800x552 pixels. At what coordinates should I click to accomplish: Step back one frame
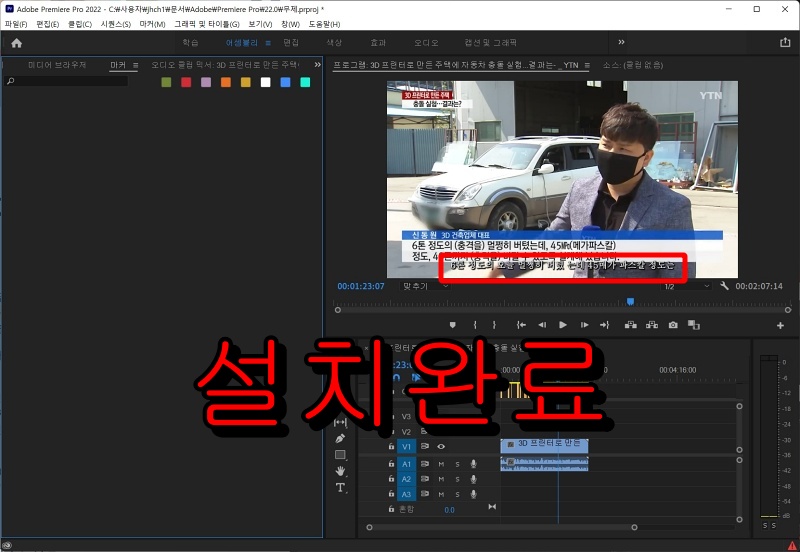pyautogui.click(x=542, y=325)
